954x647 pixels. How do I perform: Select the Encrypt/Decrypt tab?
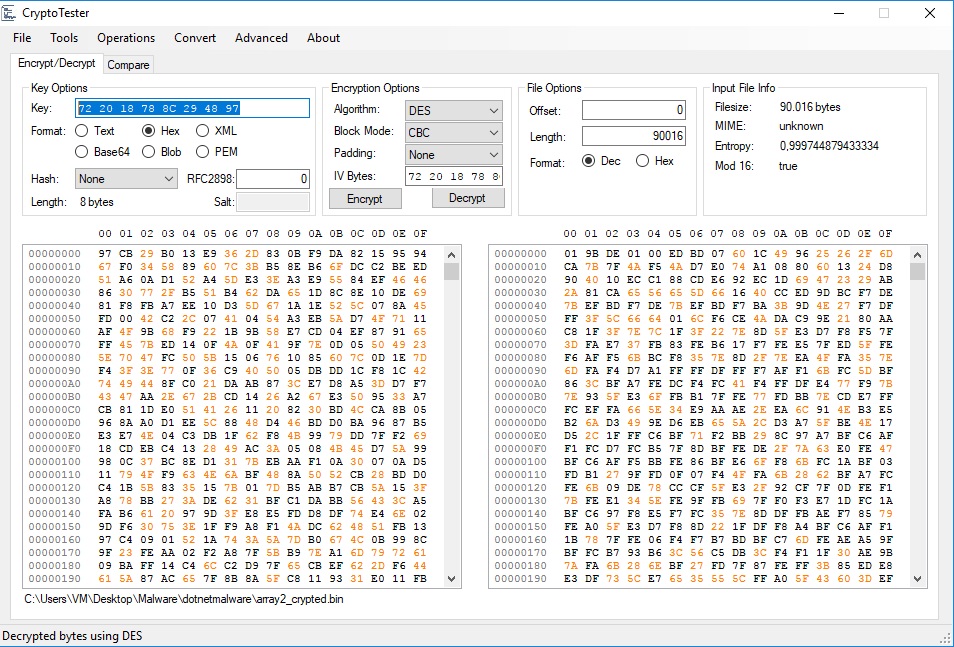pos(57,63)
